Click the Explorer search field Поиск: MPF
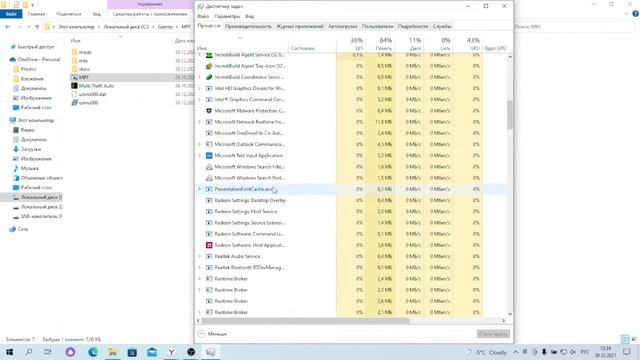This screenshot has width=640, height=360. pos(573,27)
